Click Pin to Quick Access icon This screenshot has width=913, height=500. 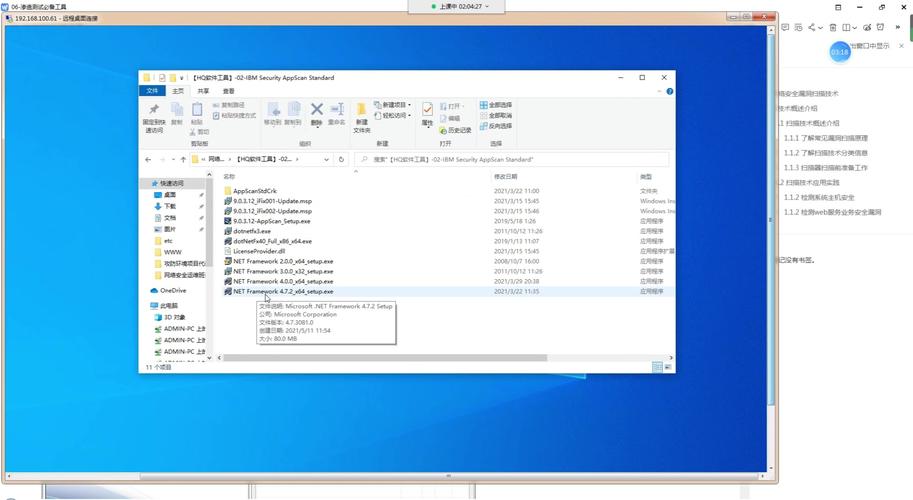[x=153, y=115]
